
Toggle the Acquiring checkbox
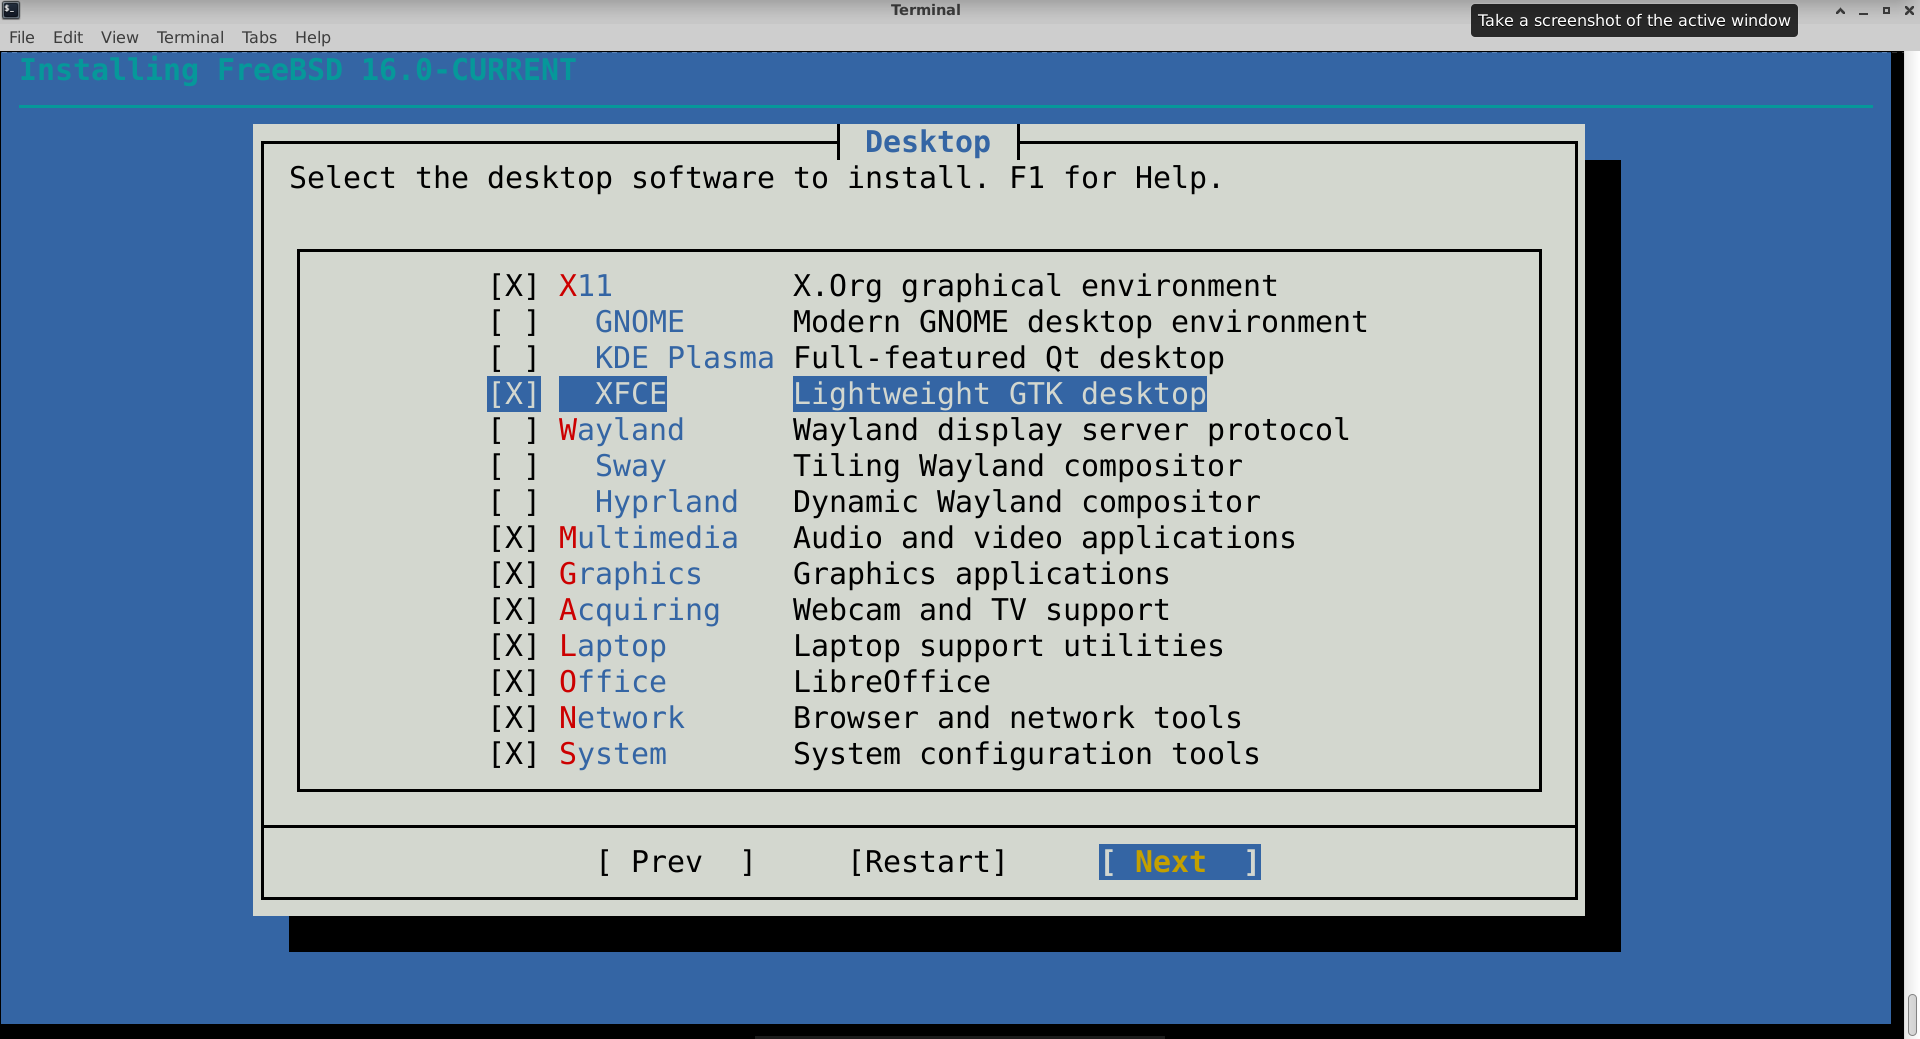tap(514, 610)
